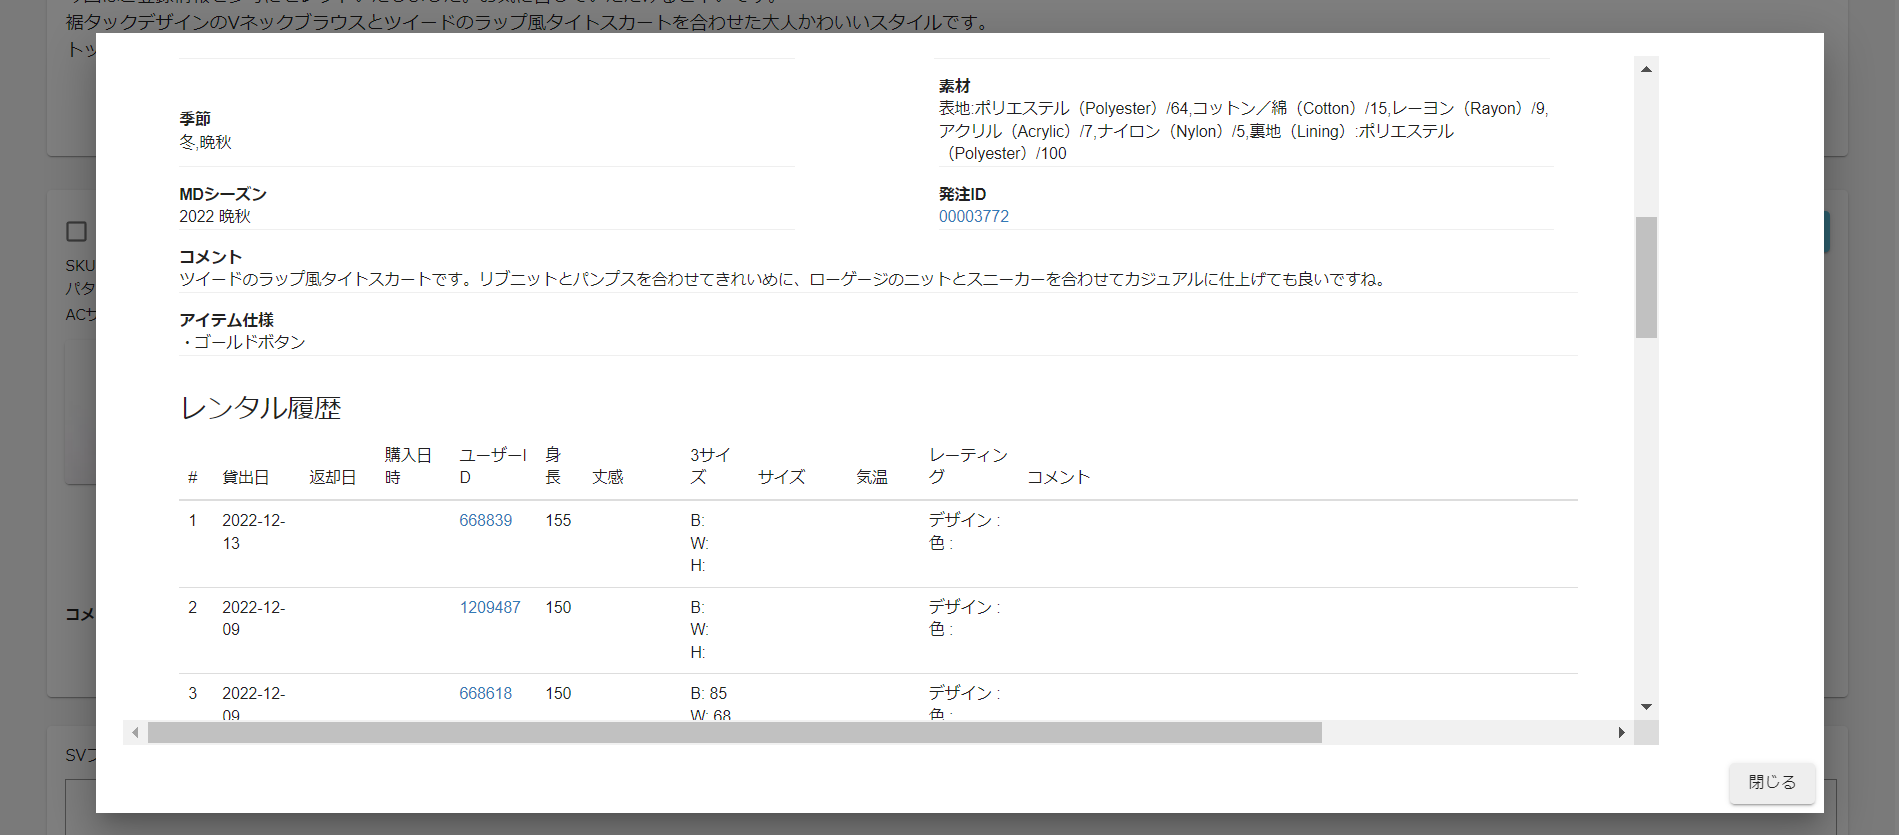This screenshot has width=1899, height=835.
Task: Click the horizontal scrollbar right arrow
Action: 1621,733
